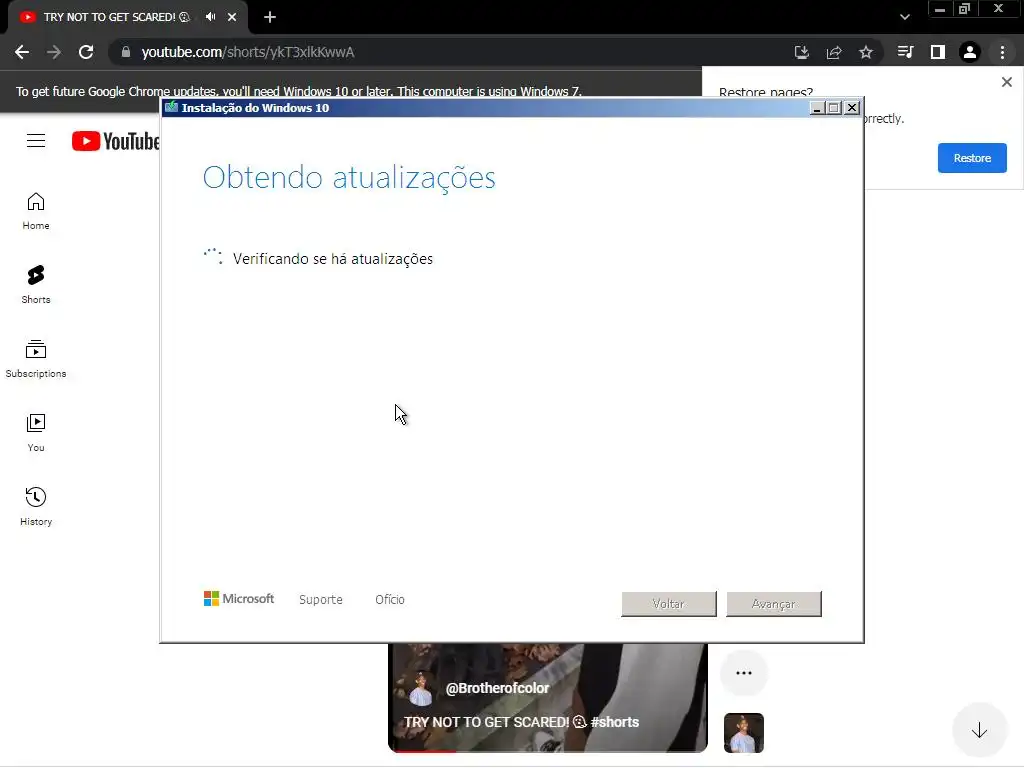Close the YouTube tab
Screen dimensions: 1024x768
pos(232,17)
